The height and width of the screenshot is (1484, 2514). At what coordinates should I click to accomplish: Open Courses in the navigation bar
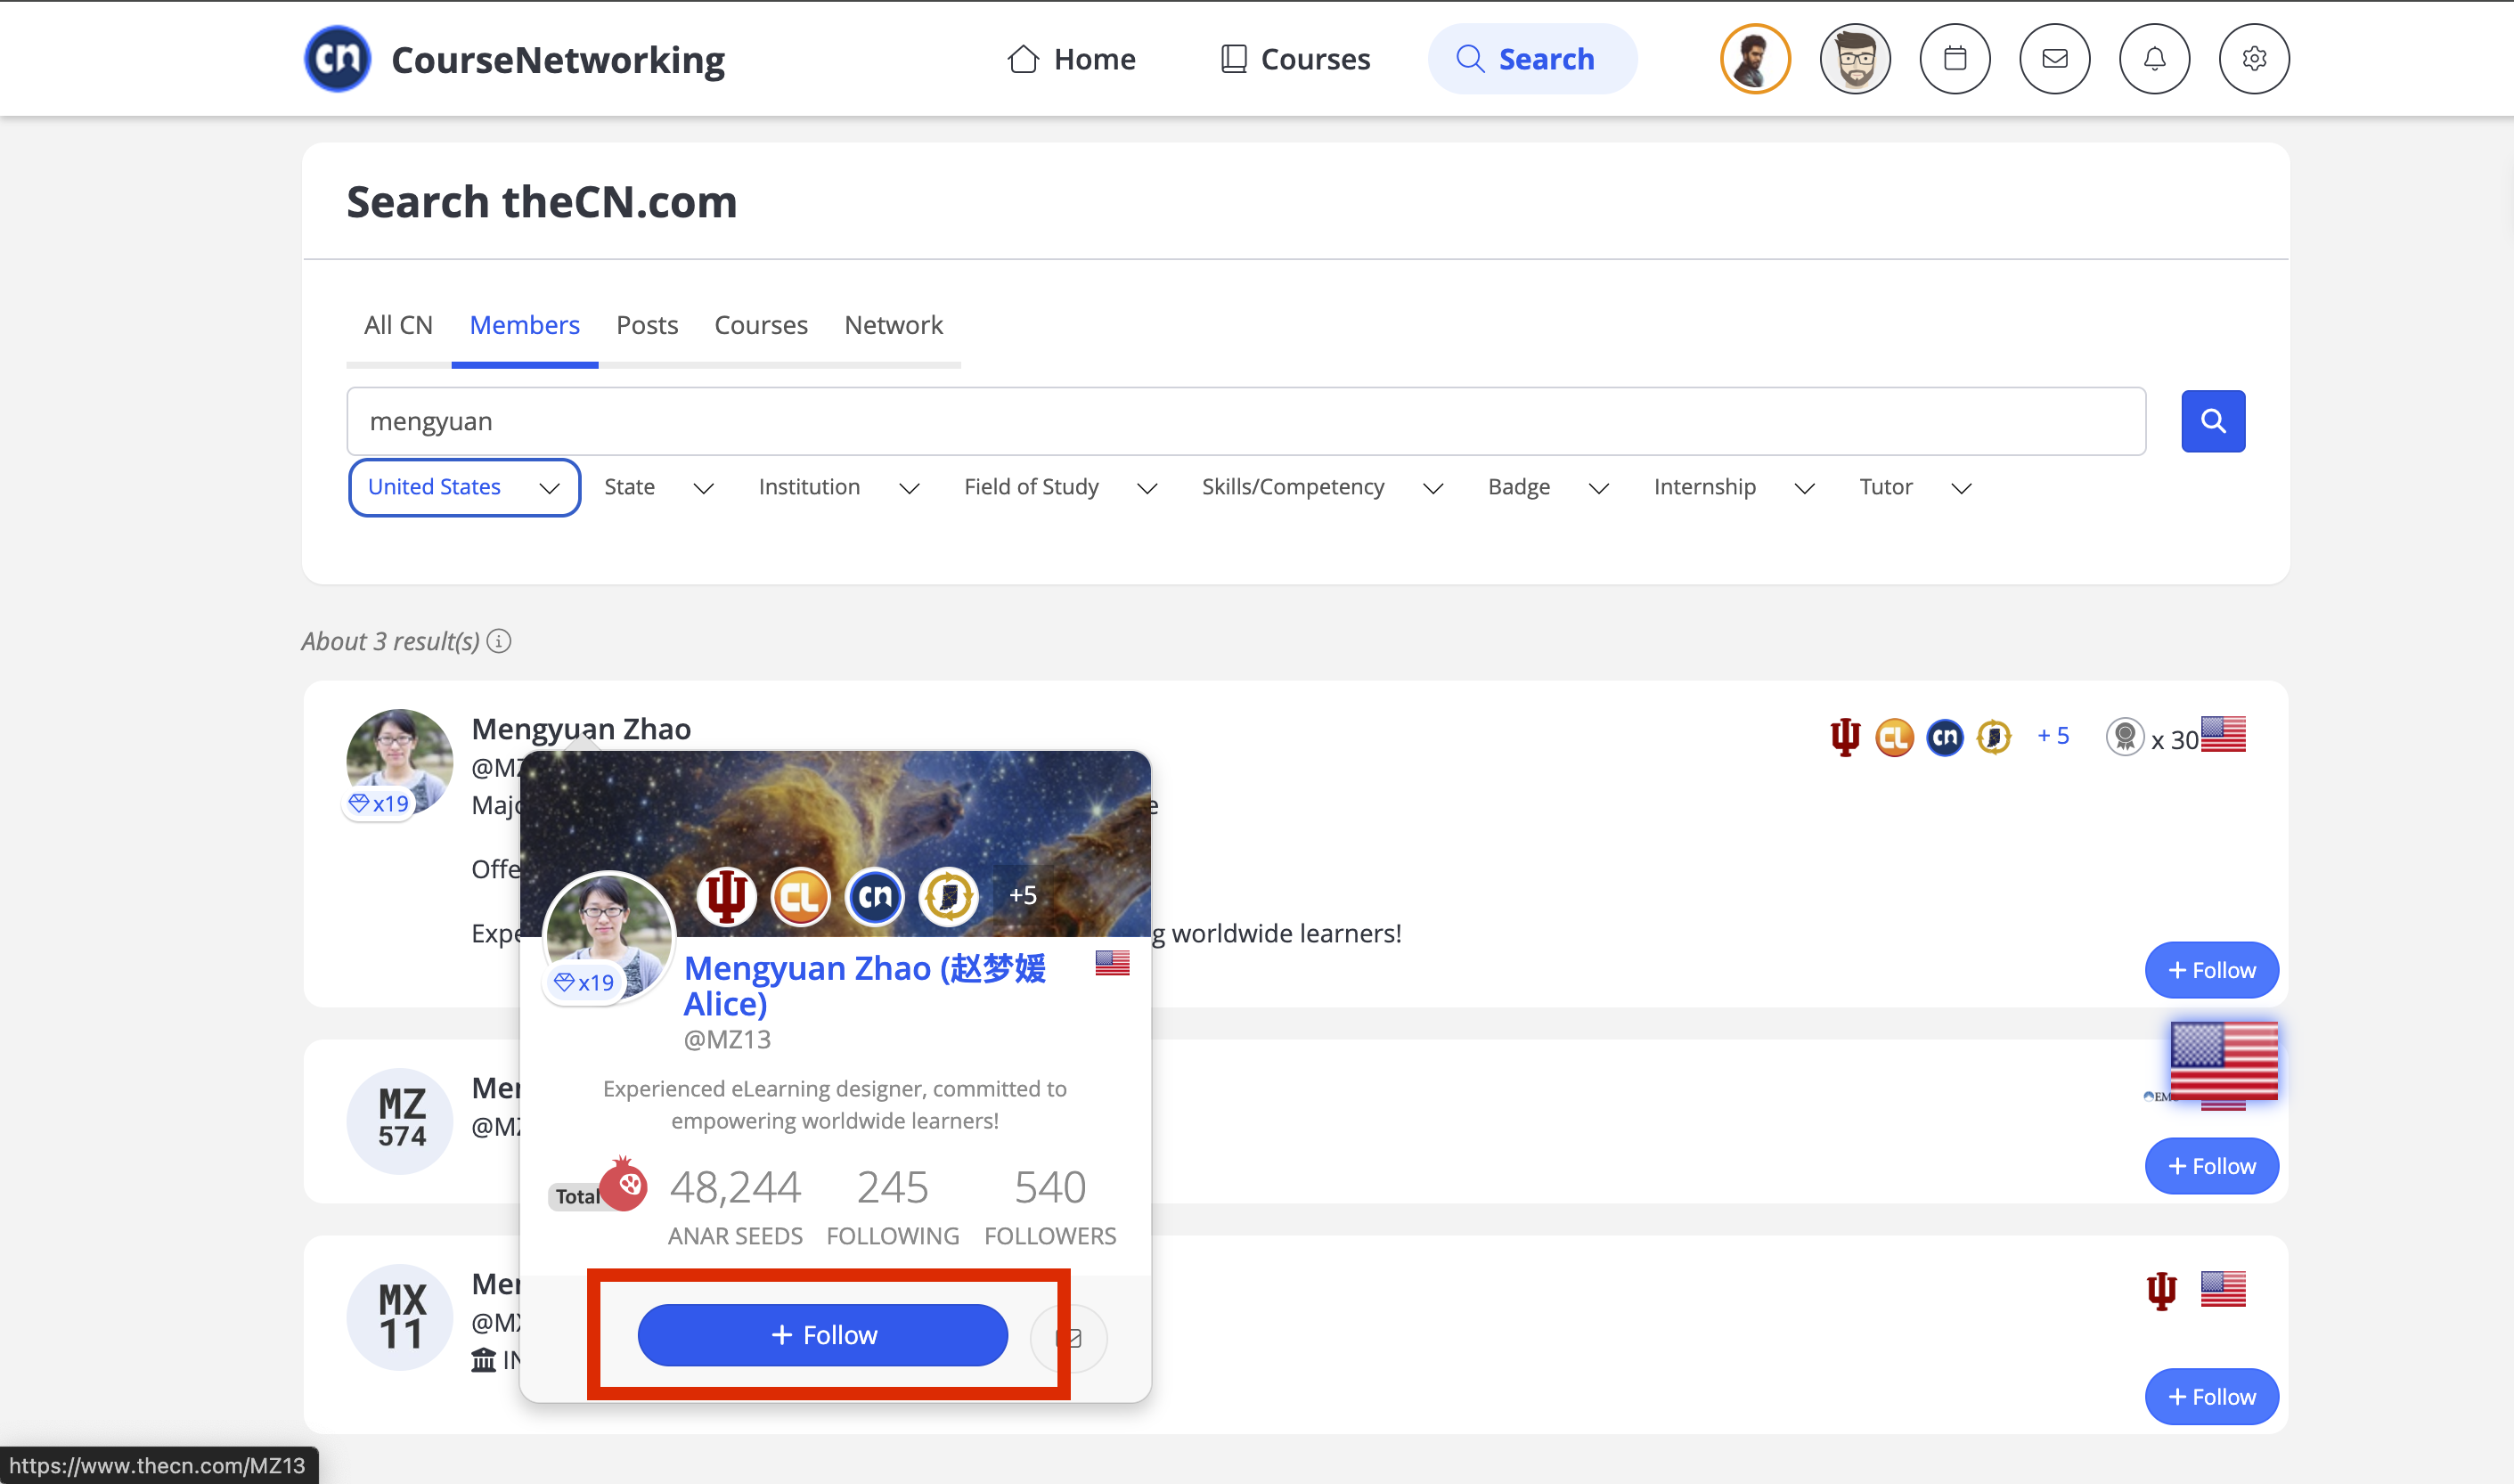pyautogui.click(x=1295, y=59)
